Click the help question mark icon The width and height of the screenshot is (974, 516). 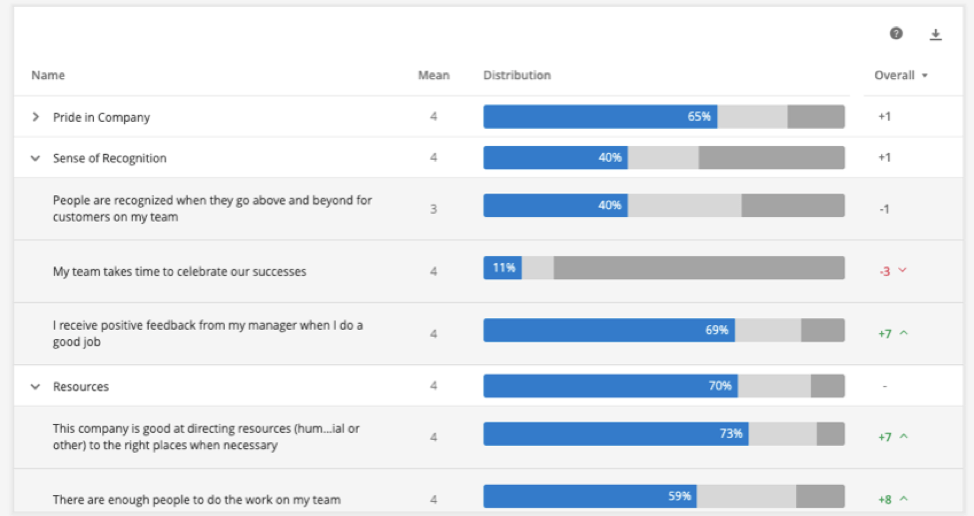click(896, 34)
